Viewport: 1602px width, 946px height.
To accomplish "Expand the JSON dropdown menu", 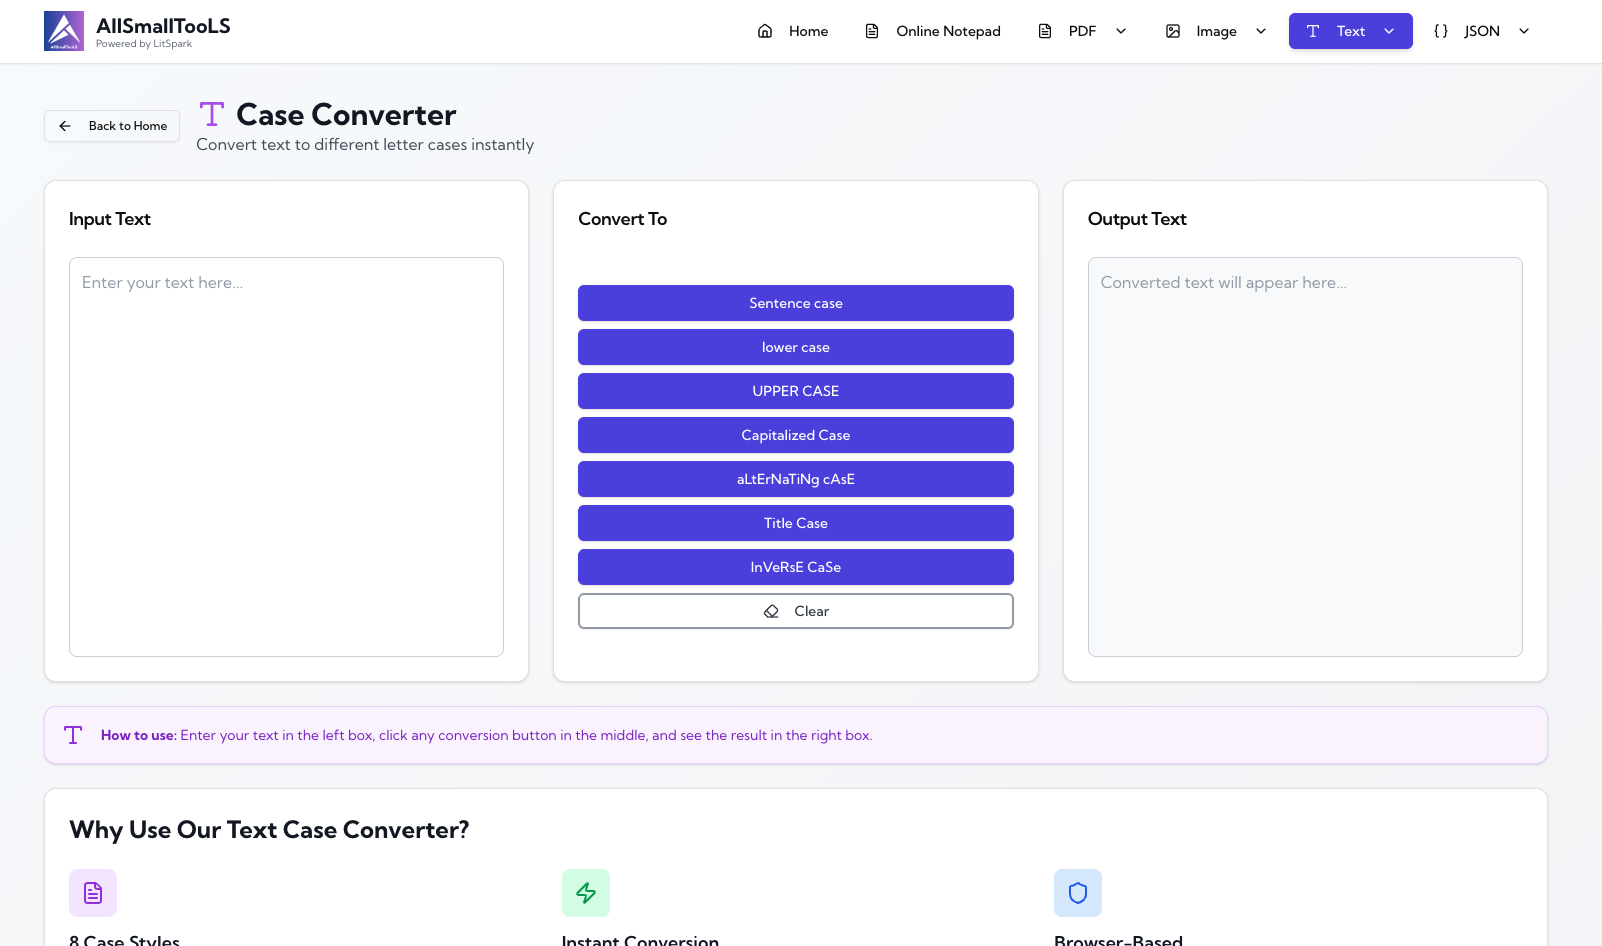I will coord(1523,31).
